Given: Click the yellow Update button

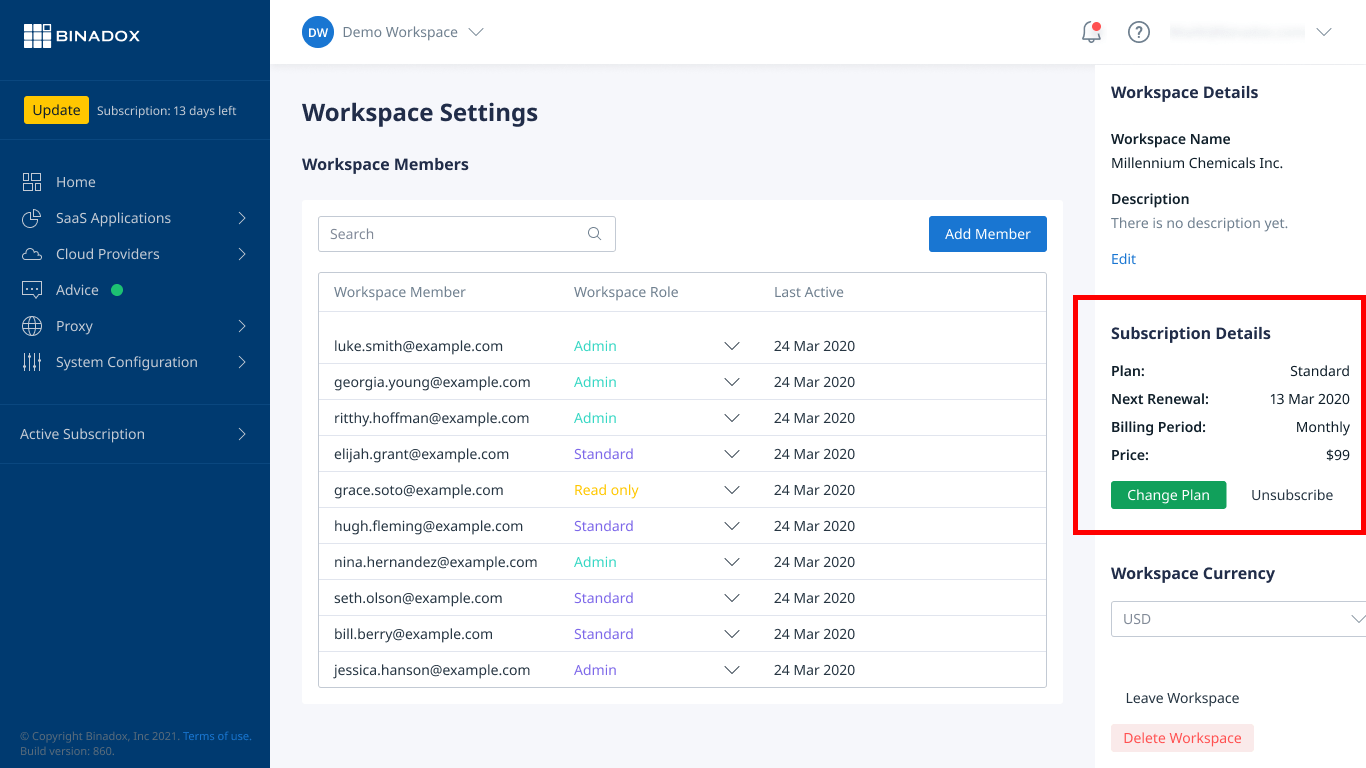Looking at the screenshot, I should point(56,110).
